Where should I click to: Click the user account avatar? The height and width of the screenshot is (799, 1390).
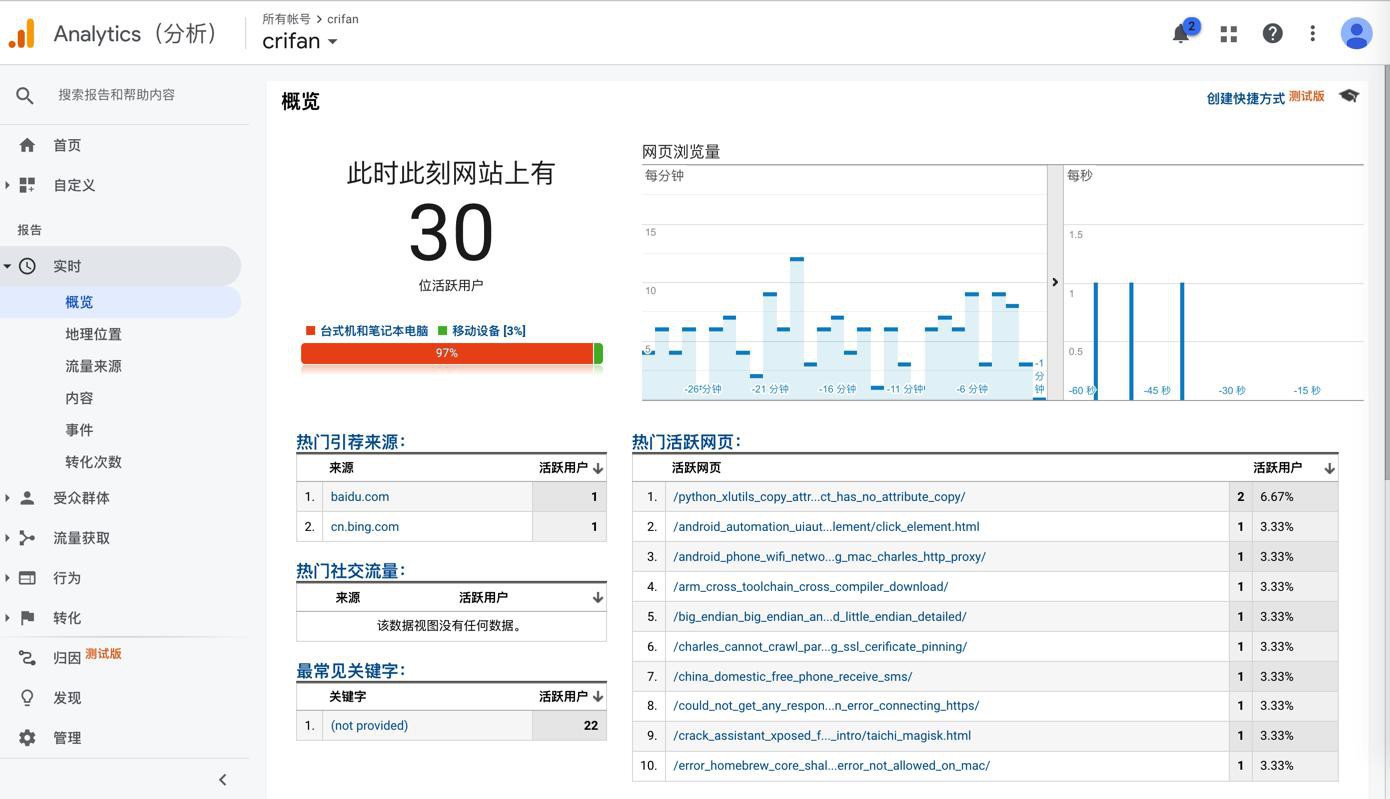pos(1356,33)
